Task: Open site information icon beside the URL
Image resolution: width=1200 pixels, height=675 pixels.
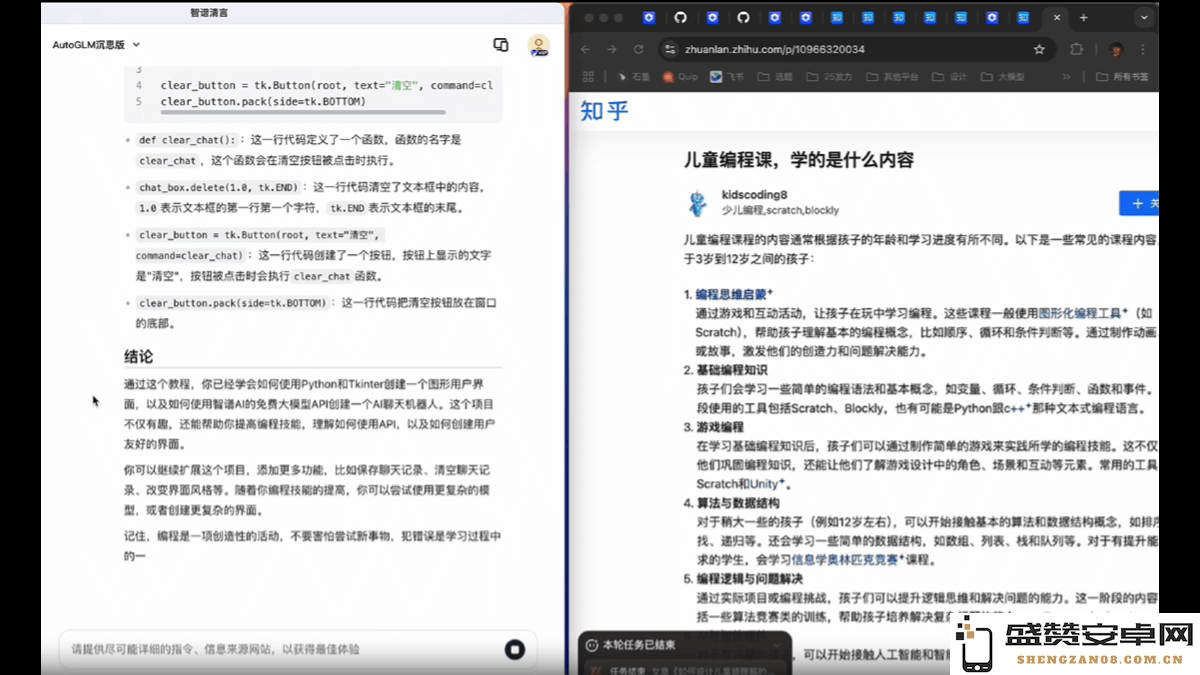Action: pyautogui.click(x=670, y=49)
